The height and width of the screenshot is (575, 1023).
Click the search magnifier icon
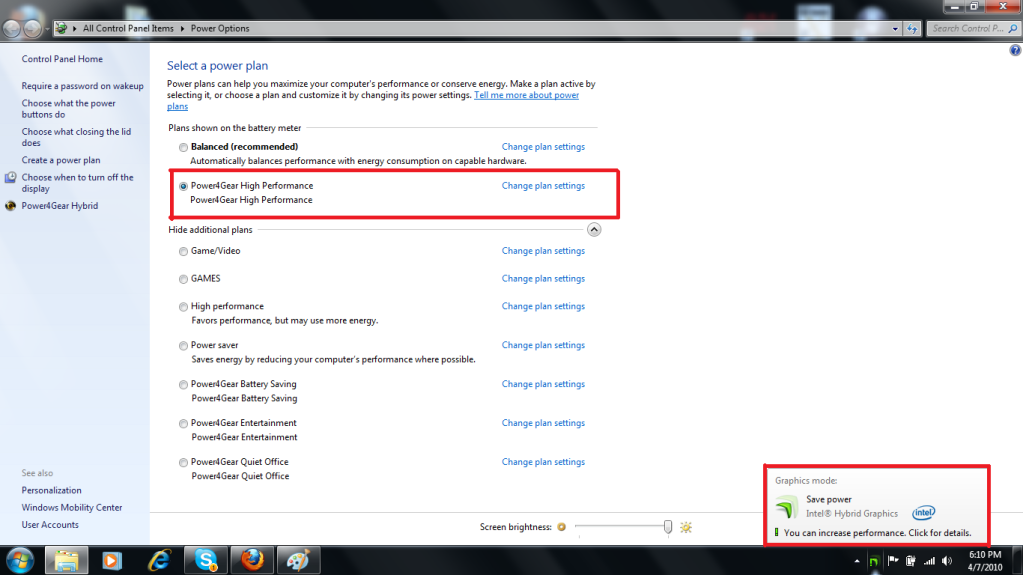(x=1013, y=29)
